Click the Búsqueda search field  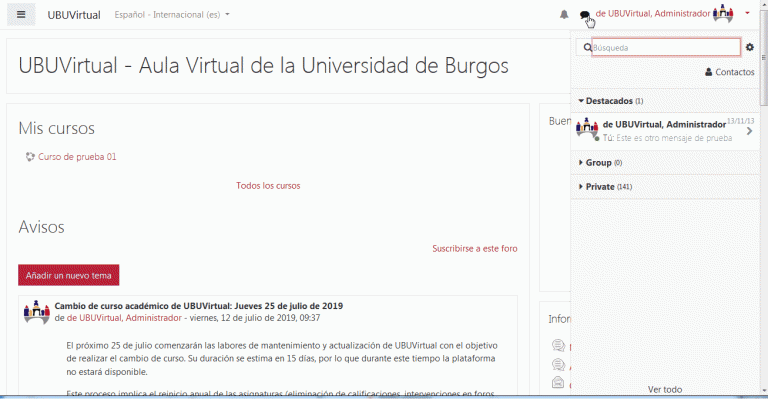(x=666, y=47)
